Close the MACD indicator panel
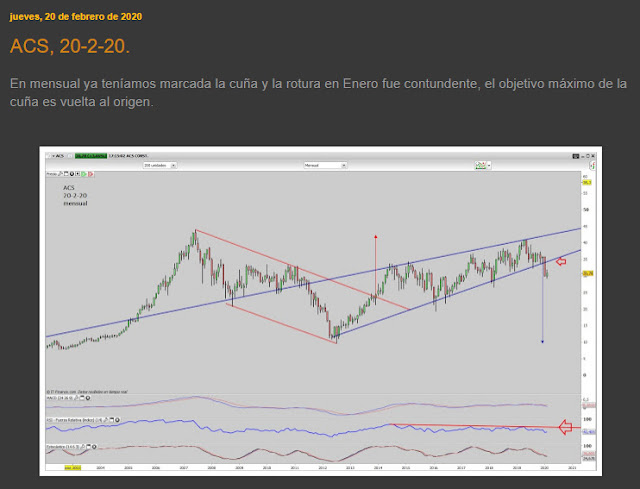 coord(88,398)
